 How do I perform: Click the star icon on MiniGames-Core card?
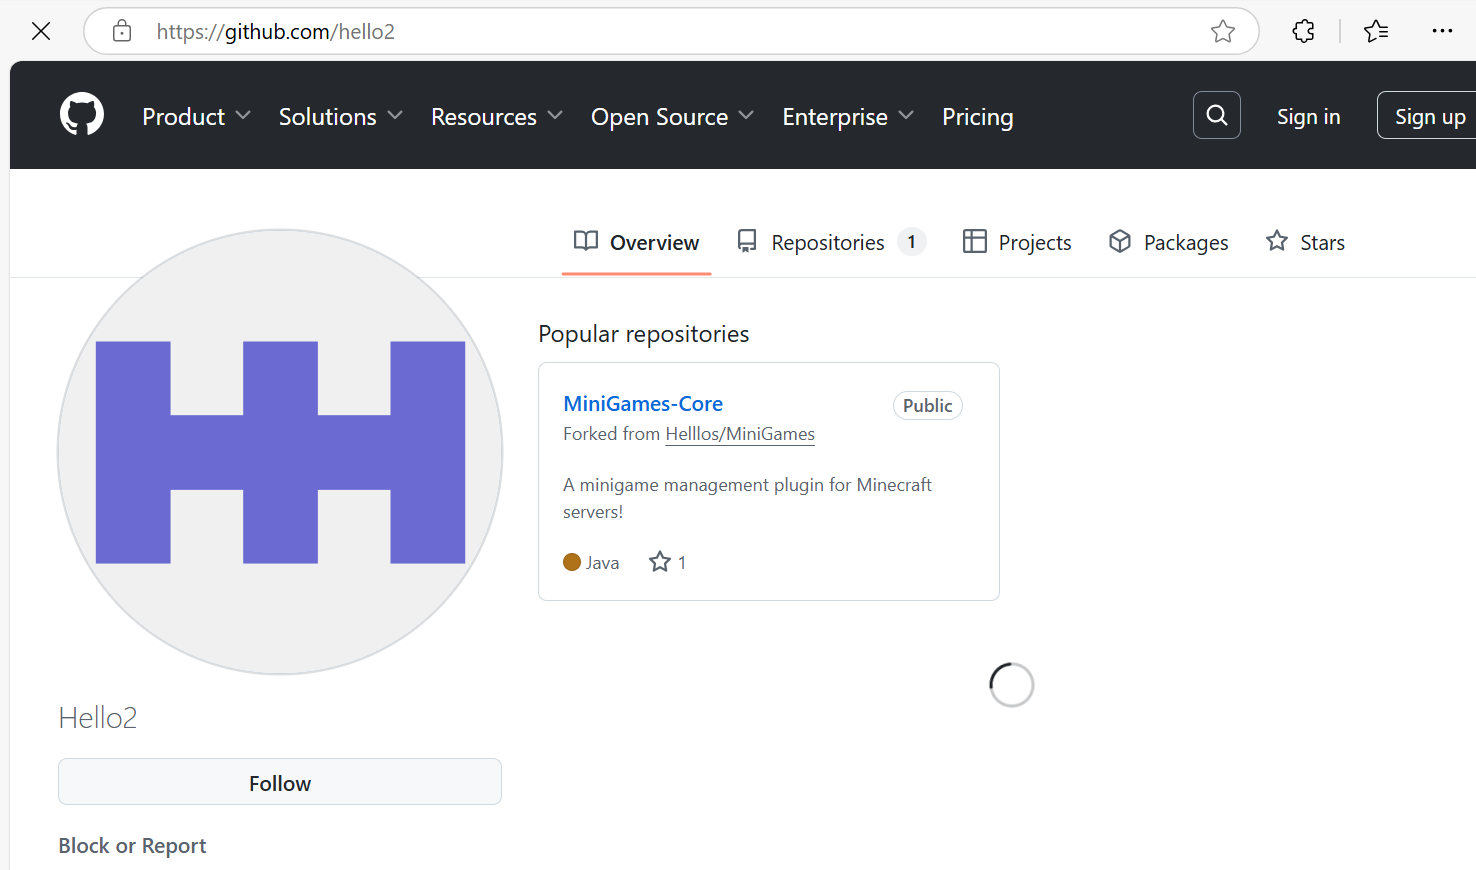pos(660,562)
